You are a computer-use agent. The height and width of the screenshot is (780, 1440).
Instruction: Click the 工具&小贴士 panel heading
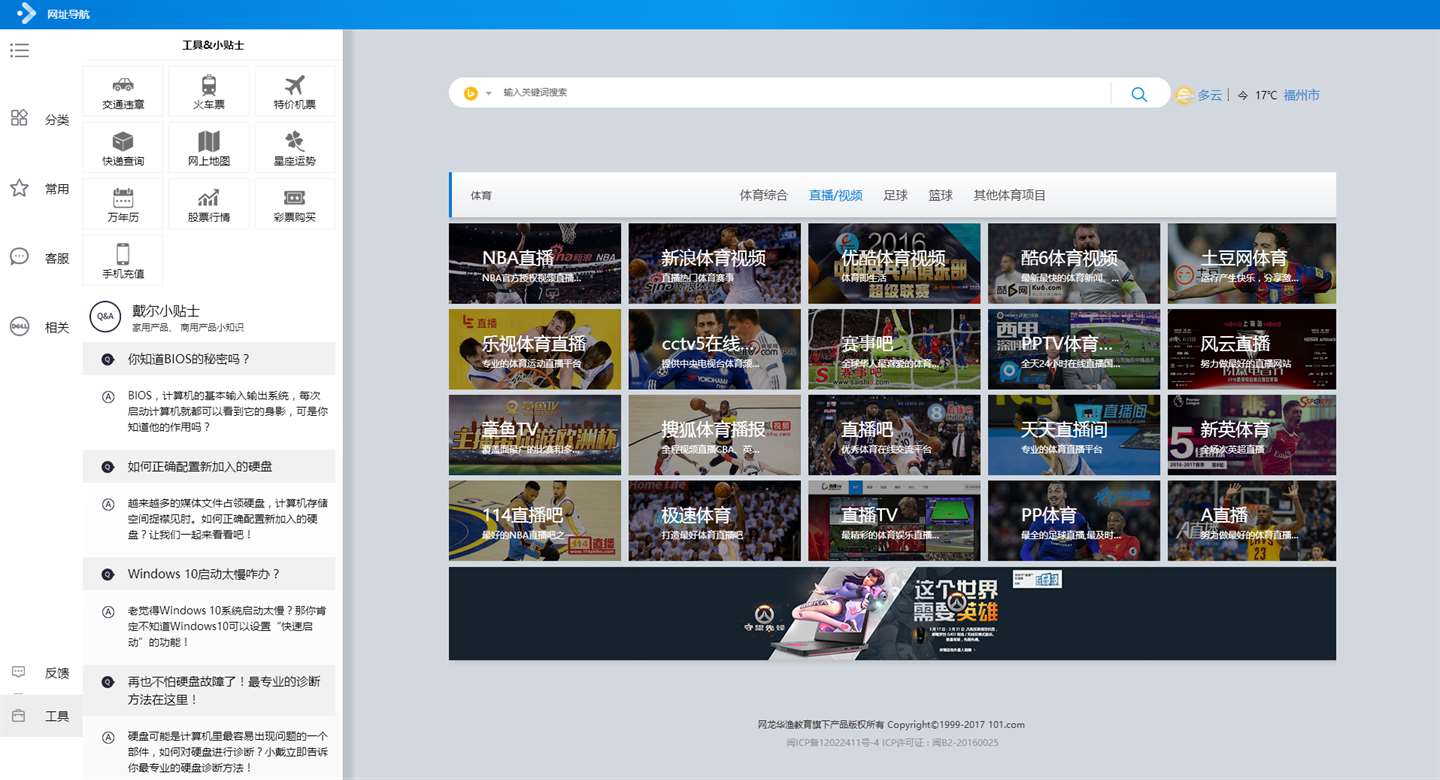pos(213,45)
